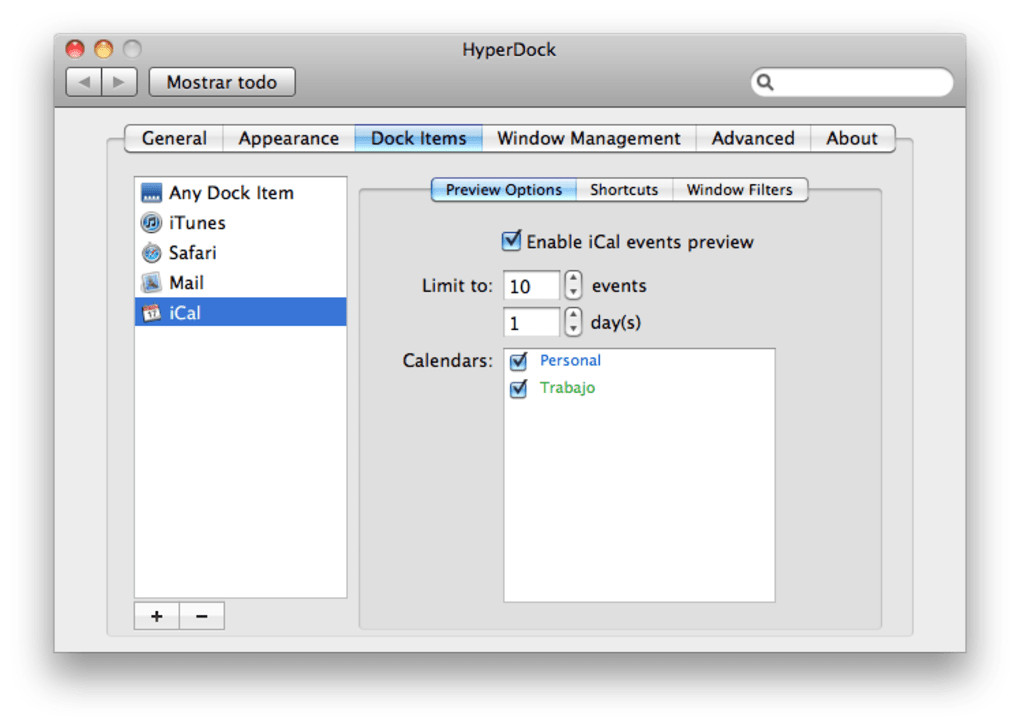Click the Mail stamp icon
Image resolution: width=1020 pixels, height=727 pixels.
(151, 282)
